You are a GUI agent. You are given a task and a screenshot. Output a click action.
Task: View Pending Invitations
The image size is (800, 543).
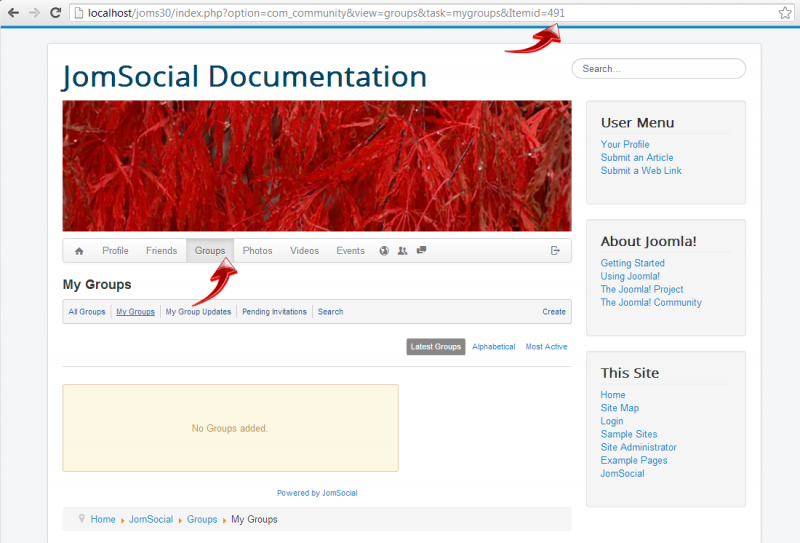click(x=274, y=312)
